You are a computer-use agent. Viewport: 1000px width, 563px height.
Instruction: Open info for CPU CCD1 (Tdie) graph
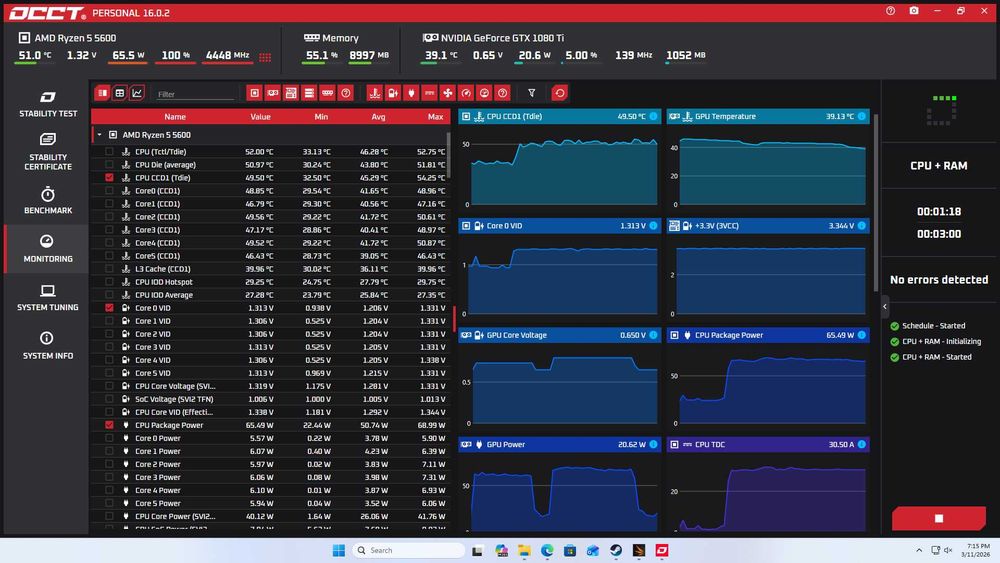(x=653, y=116)
